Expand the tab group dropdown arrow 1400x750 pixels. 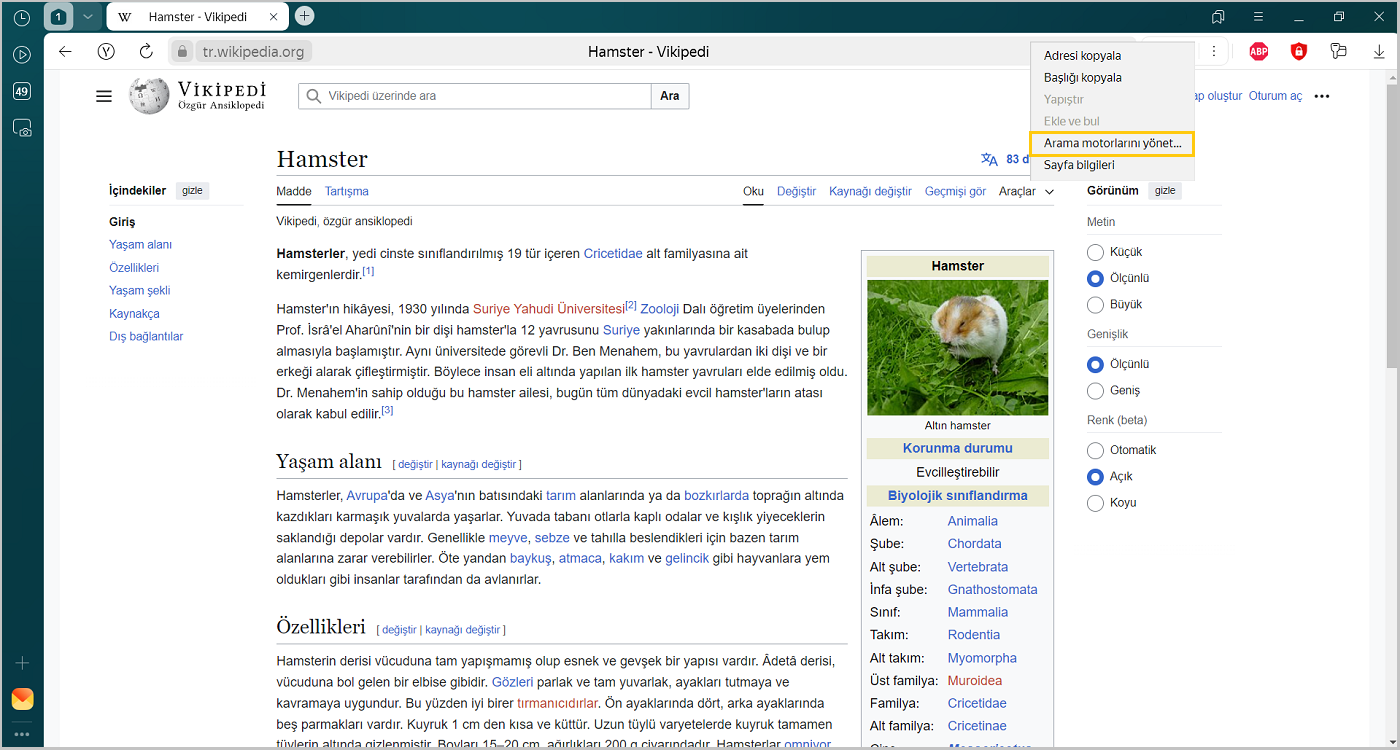pyautogui.click(x=88, y=17)
